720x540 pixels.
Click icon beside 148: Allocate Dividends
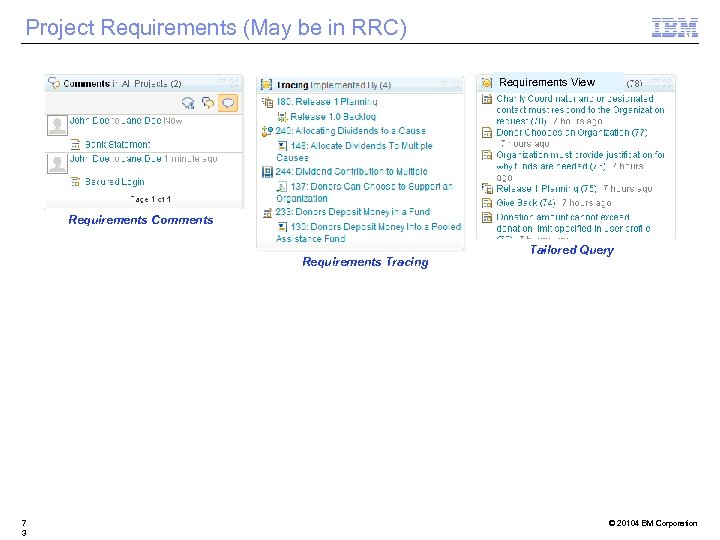coord(282,146)
